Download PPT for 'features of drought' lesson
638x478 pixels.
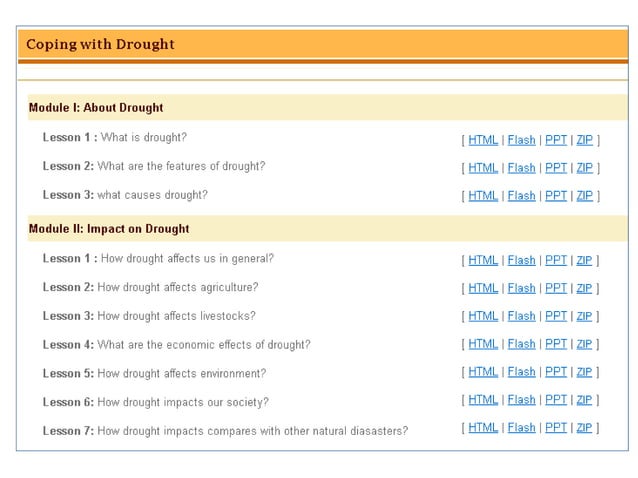pos(556,168)
